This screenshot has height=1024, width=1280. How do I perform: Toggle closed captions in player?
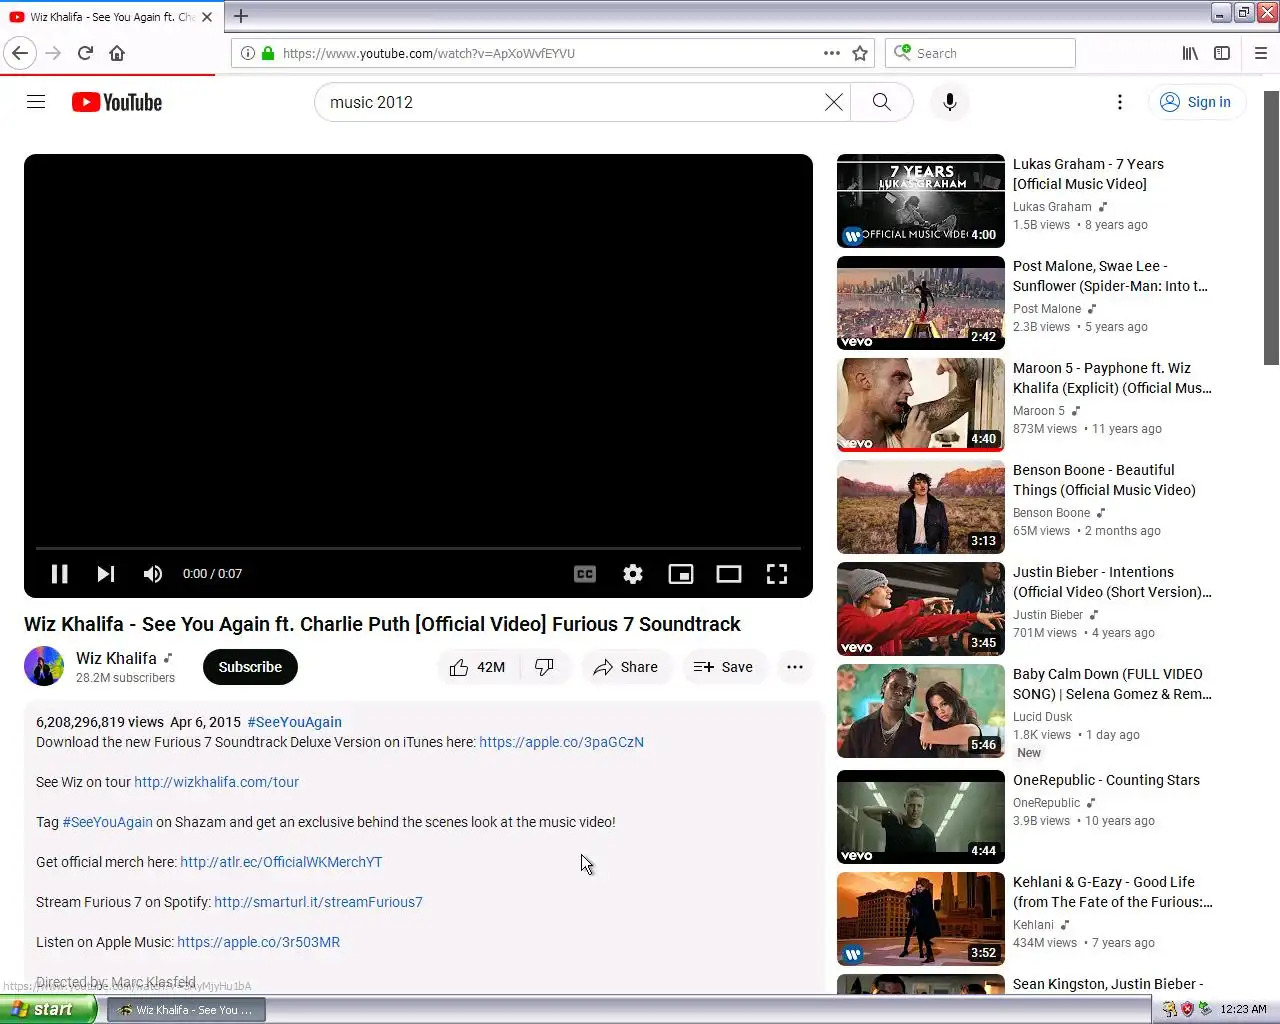click(x=585, y=574)
